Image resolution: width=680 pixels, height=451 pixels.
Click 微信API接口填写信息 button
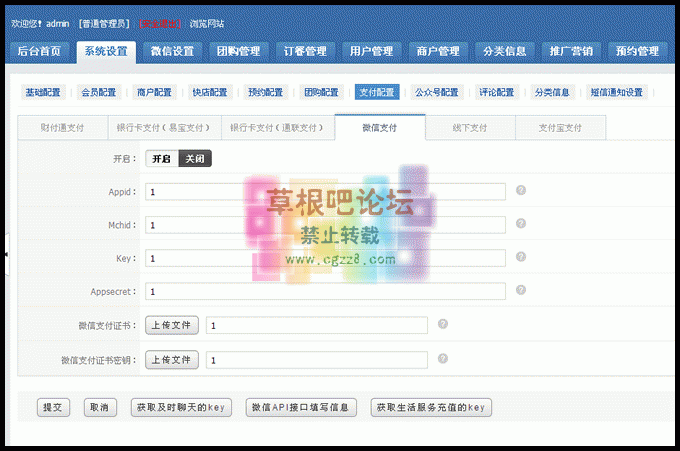click(x=301, y=408)
